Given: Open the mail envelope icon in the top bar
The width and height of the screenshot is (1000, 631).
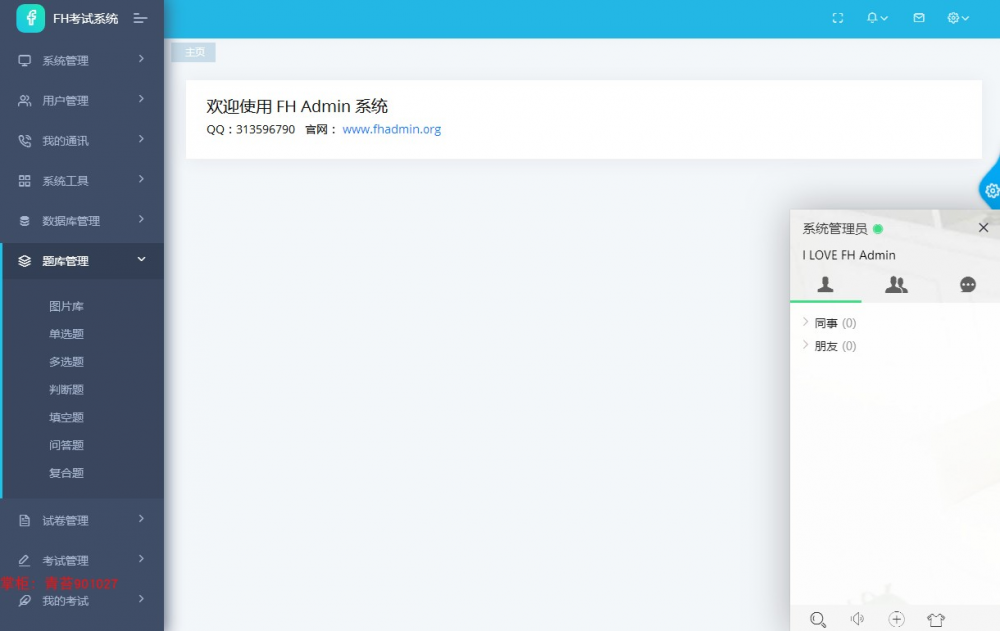Looking at the screenshot, I should coord(918,17).
